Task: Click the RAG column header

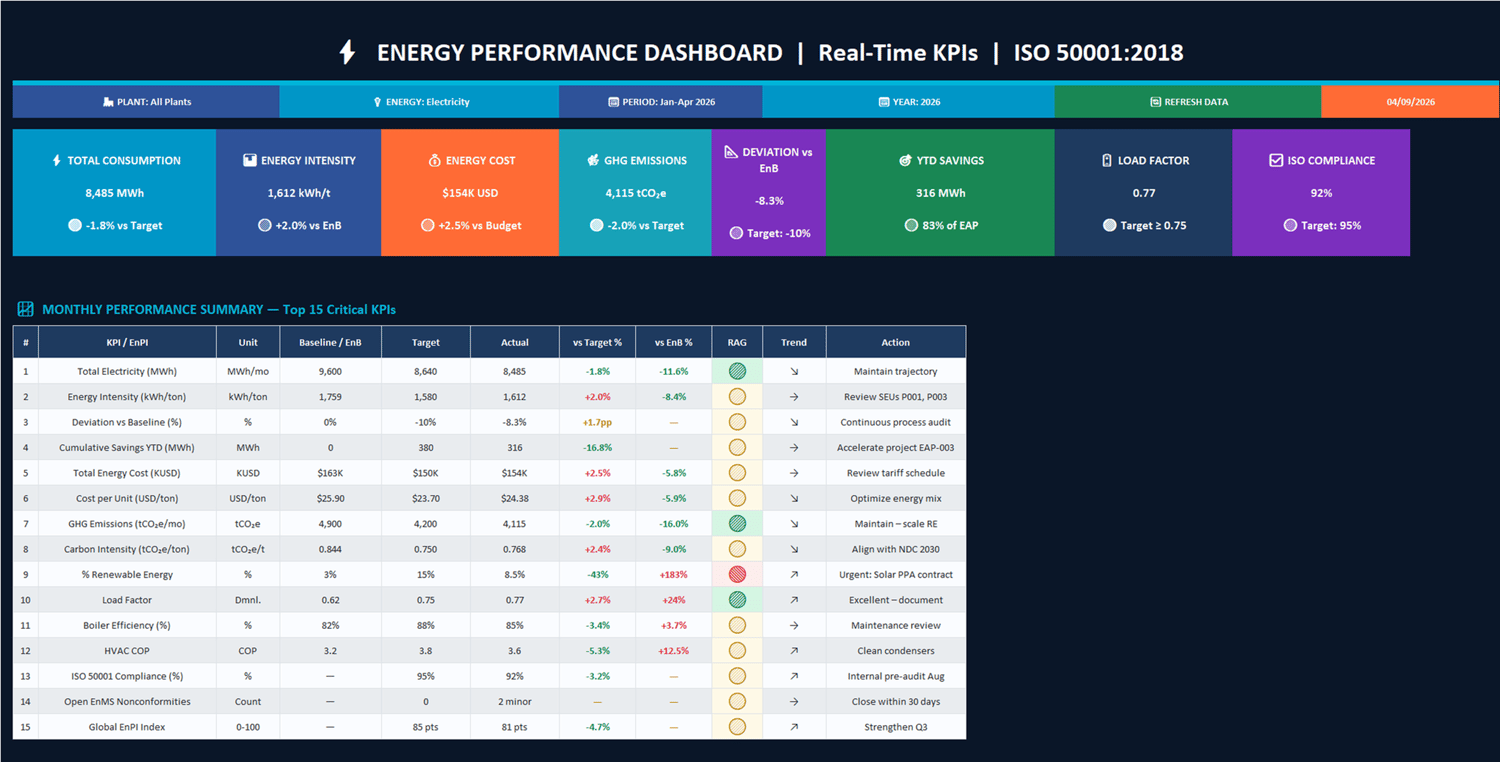Action: tap(737, 342)
